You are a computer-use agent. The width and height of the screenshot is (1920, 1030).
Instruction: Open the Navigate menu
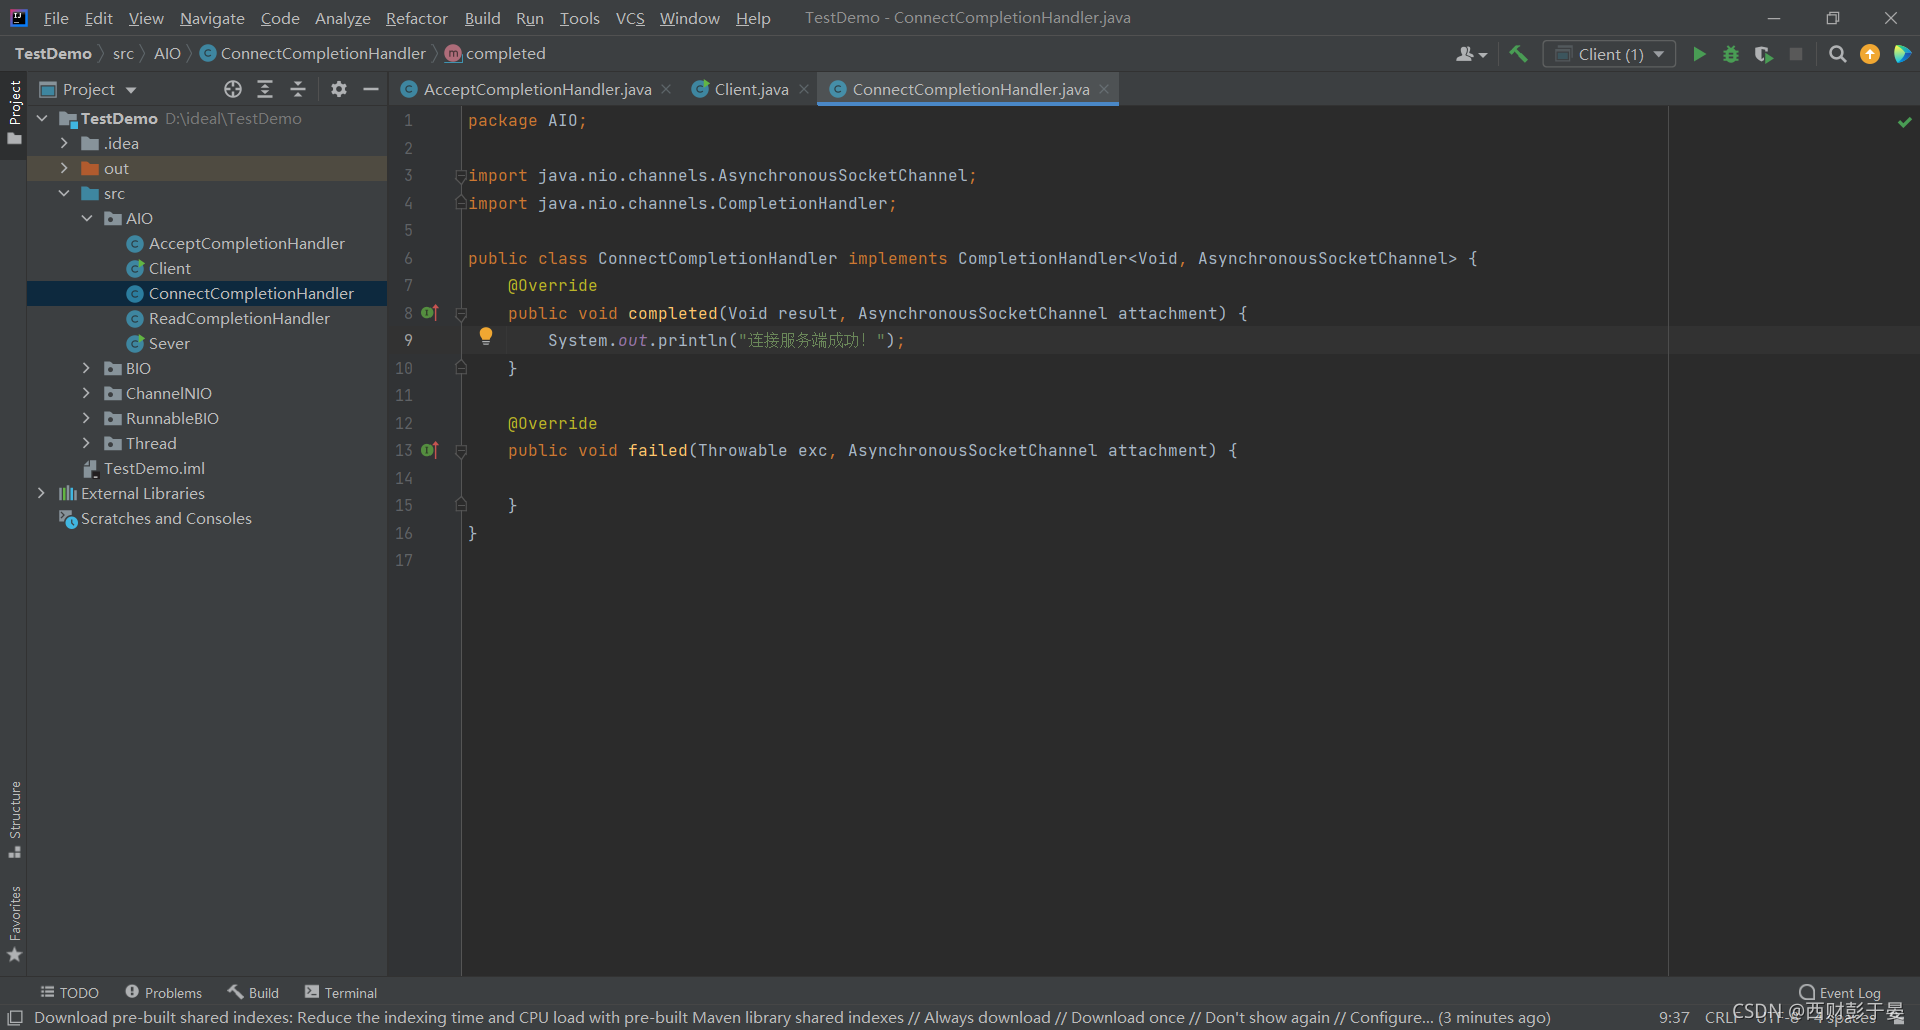pyautogui.click(x=212, y=18)
